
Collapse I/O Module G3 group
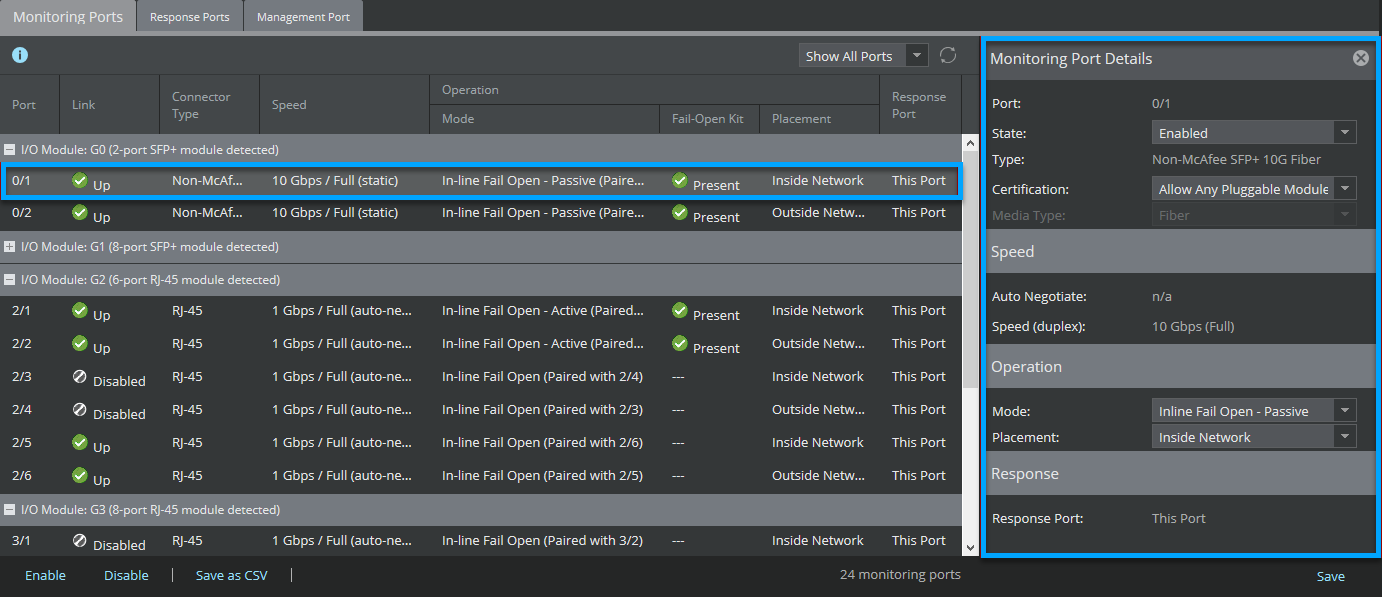[x=9, y=509]
